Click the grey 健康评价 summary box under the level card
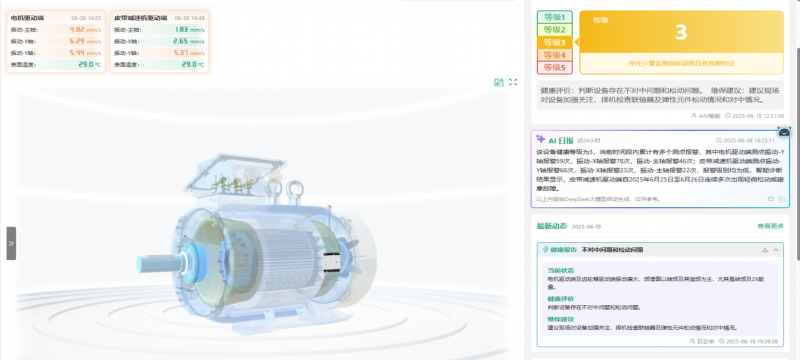Image resolution: width=800 pixels, height=360 pixels. 660,95
